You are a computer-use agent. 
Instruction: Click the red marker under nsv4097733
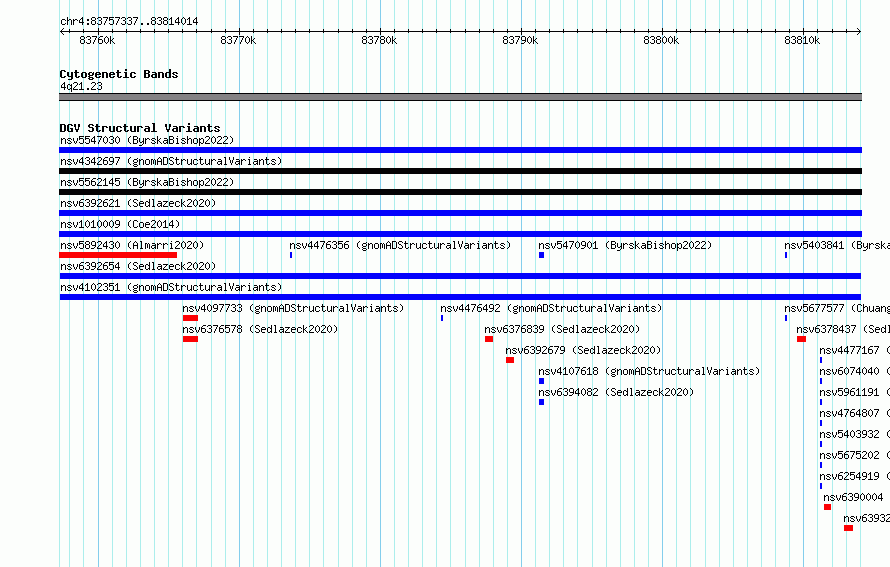point(190,318)
